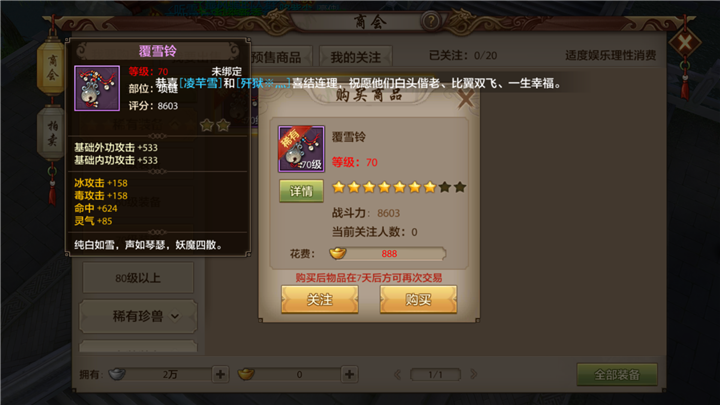Buy the item with 购买 button
The width and height of the screenshot is (720, 405).
tap(418, 299)
